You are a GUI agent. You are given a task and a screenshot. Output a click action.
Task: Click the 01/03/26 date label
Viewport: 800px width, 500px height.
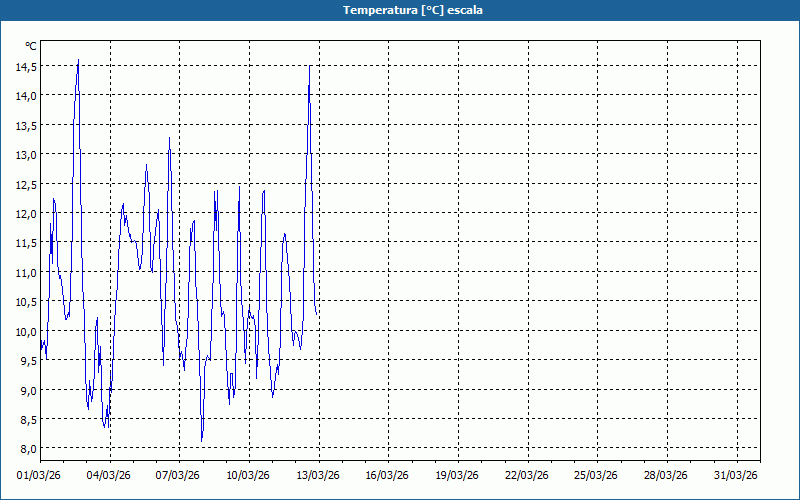click(39, 475)
